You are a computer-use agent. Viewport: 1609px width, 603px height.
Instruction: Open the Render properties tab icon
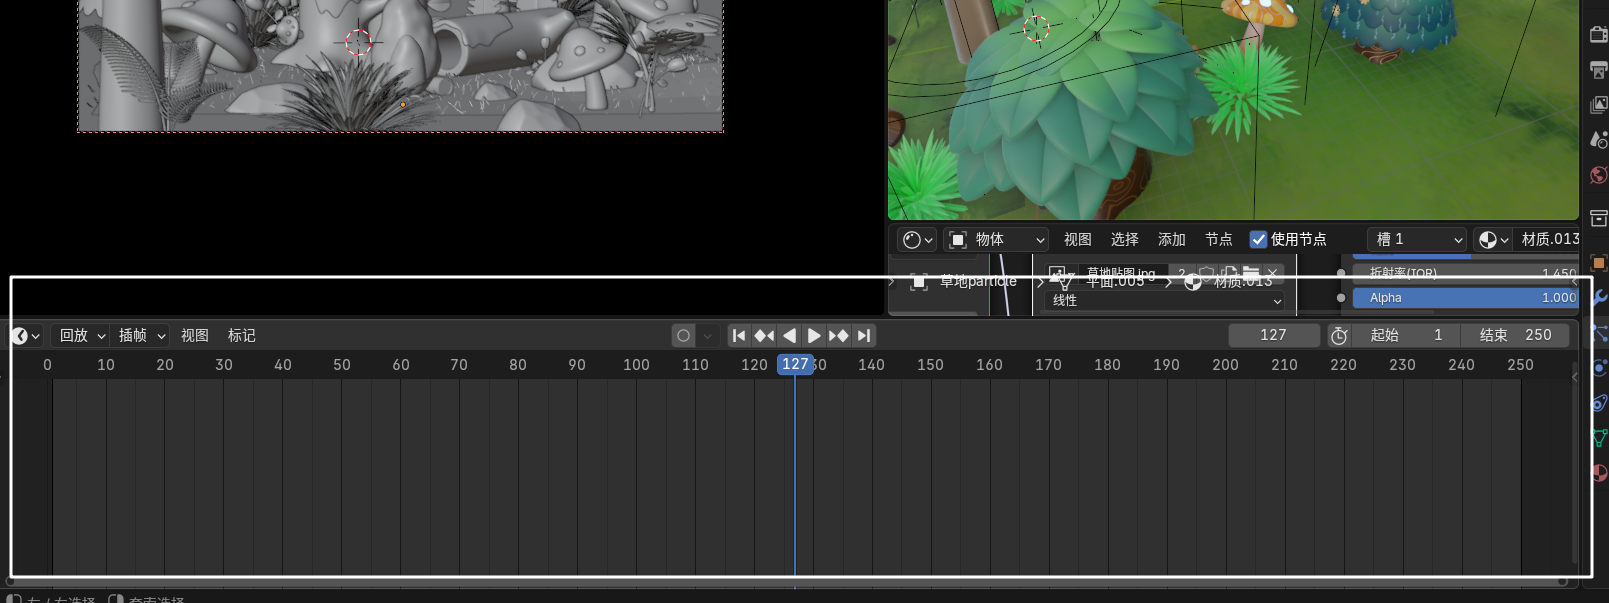point(1598,35)
